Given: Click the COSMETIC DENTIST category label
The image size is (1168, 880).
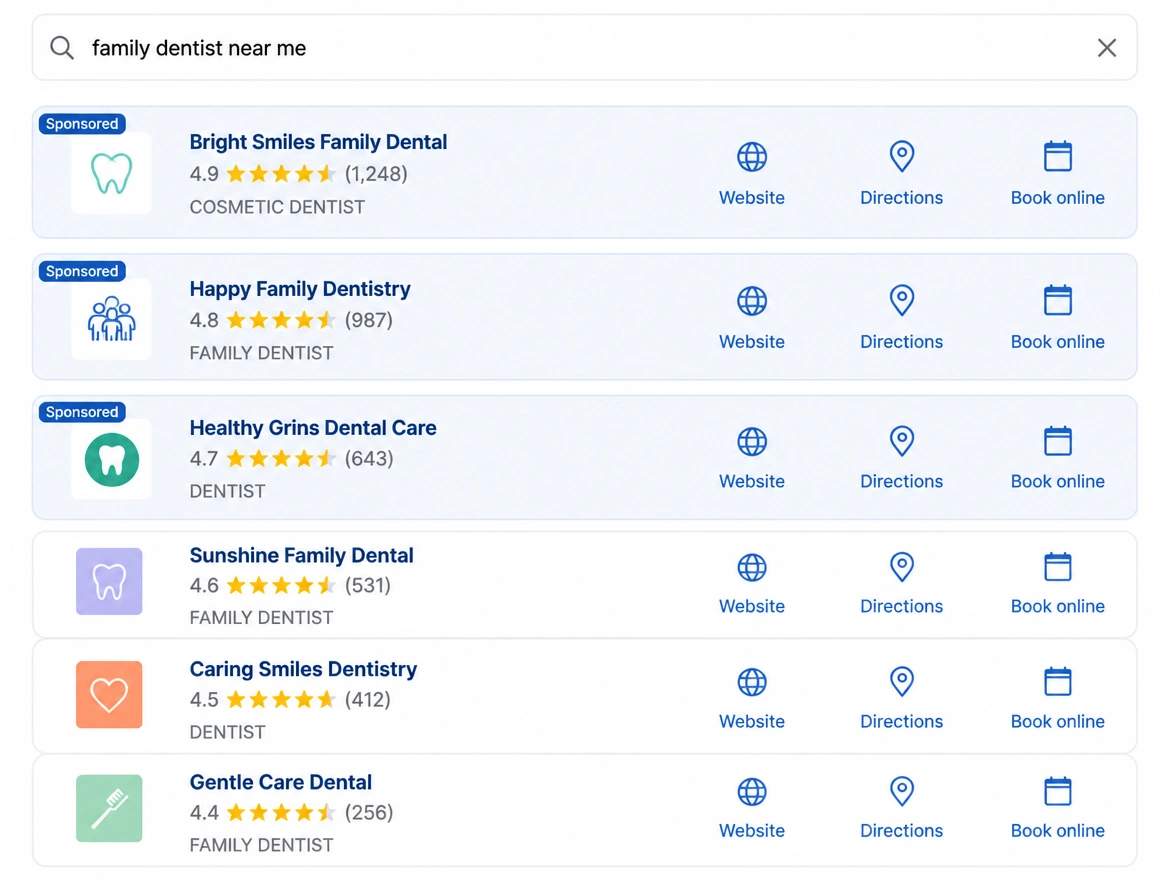Looking at the screenshot, I should pos(277,207).
